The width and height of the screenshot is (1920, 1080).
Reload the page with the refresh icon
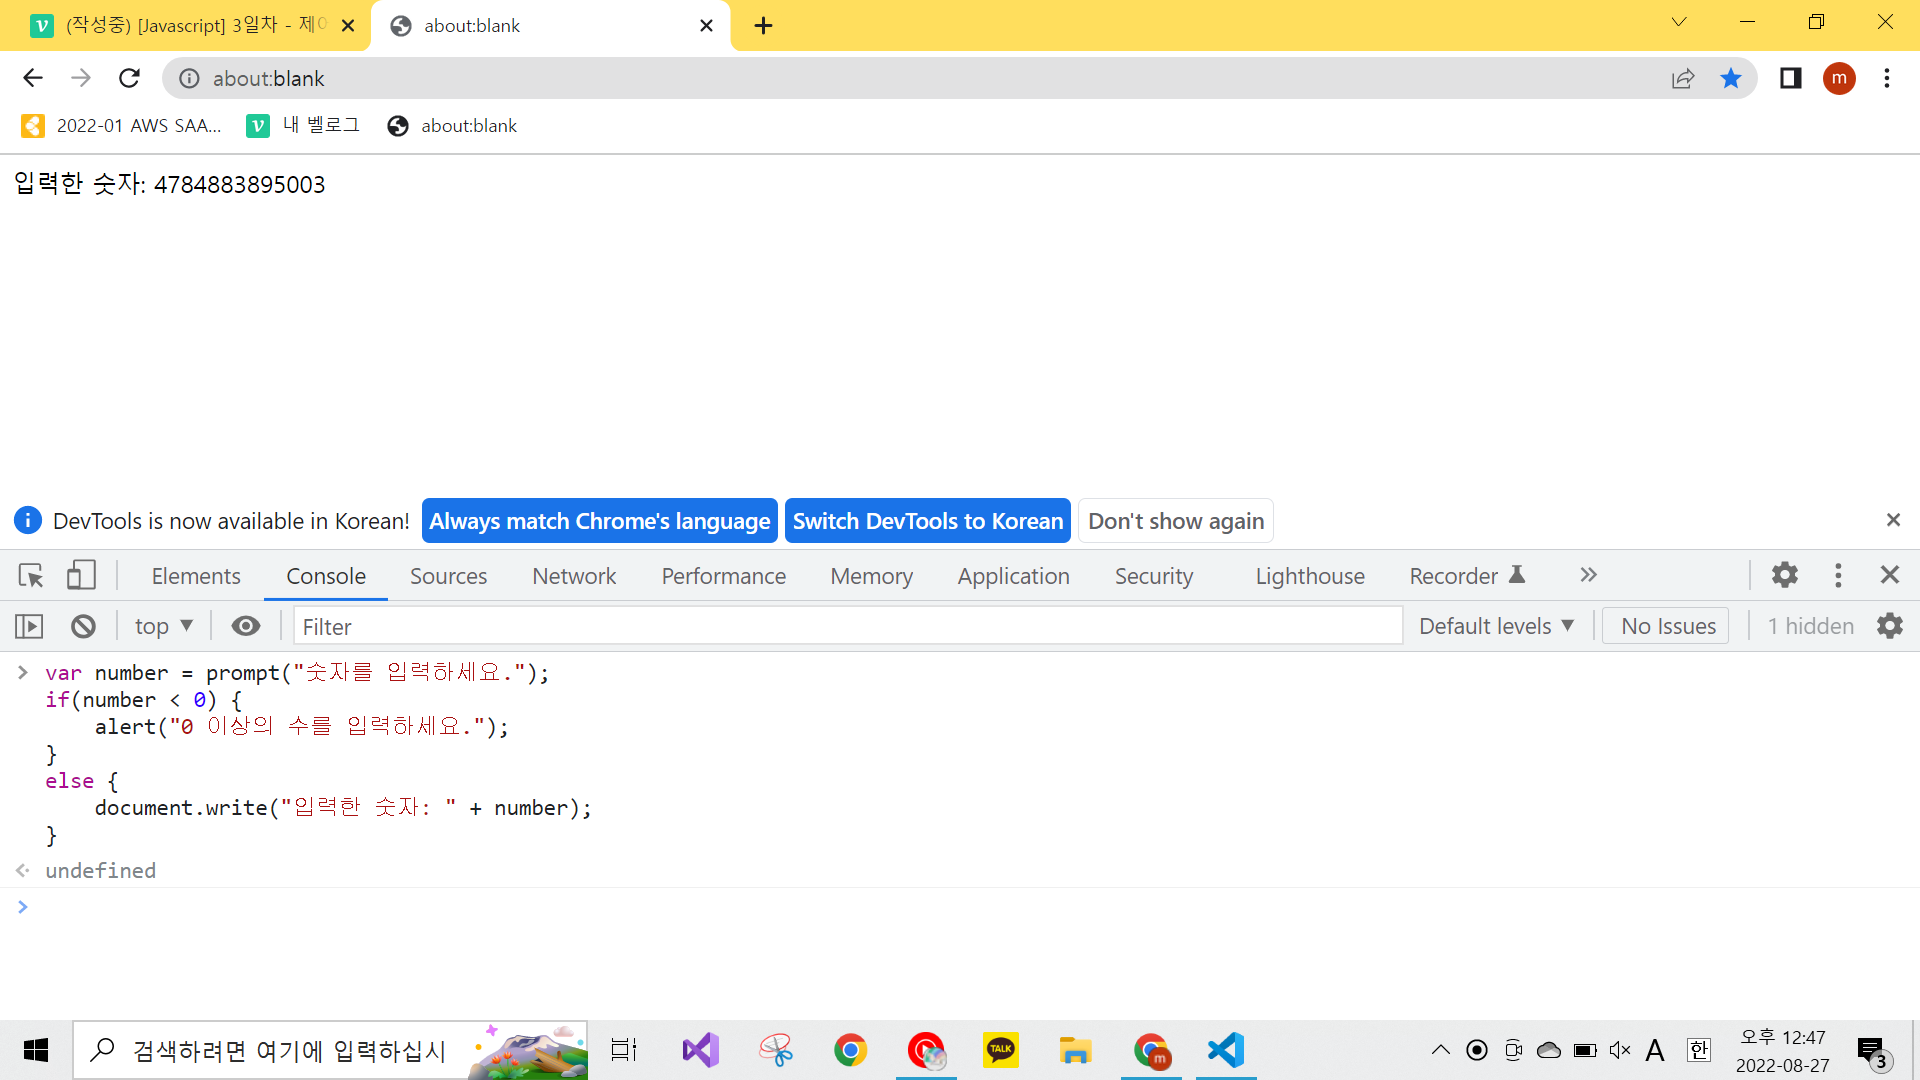129,78
